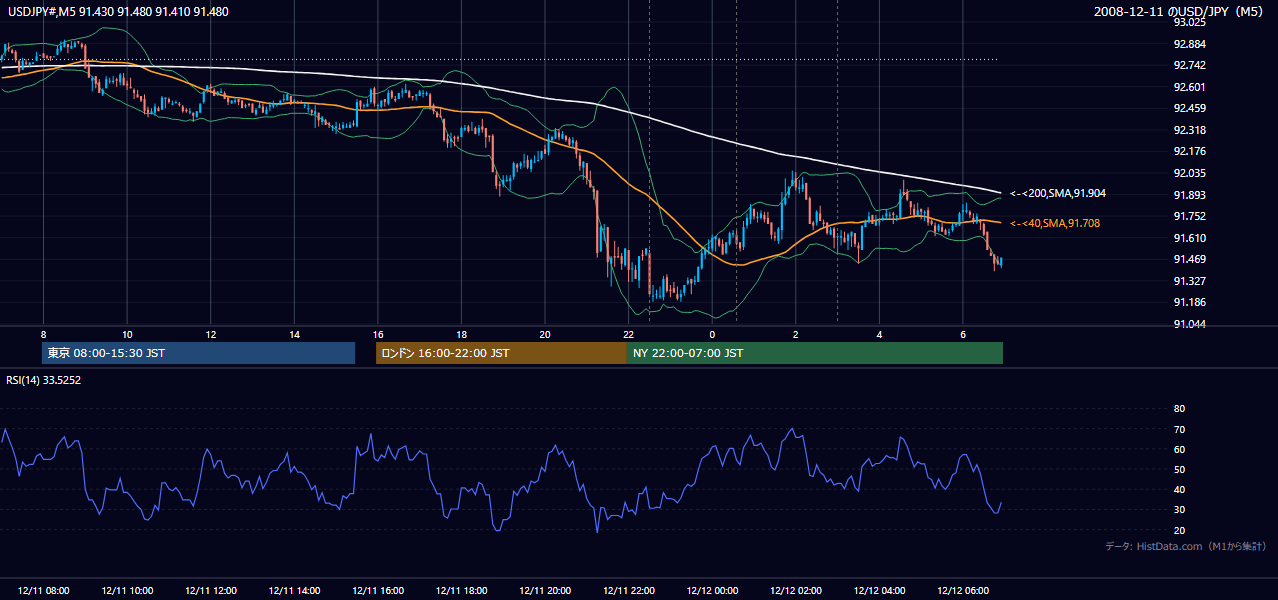This screenshot has height=600, width=1278.
Task: Click hour tick 18 below the price chart
Action: [461, 333]
